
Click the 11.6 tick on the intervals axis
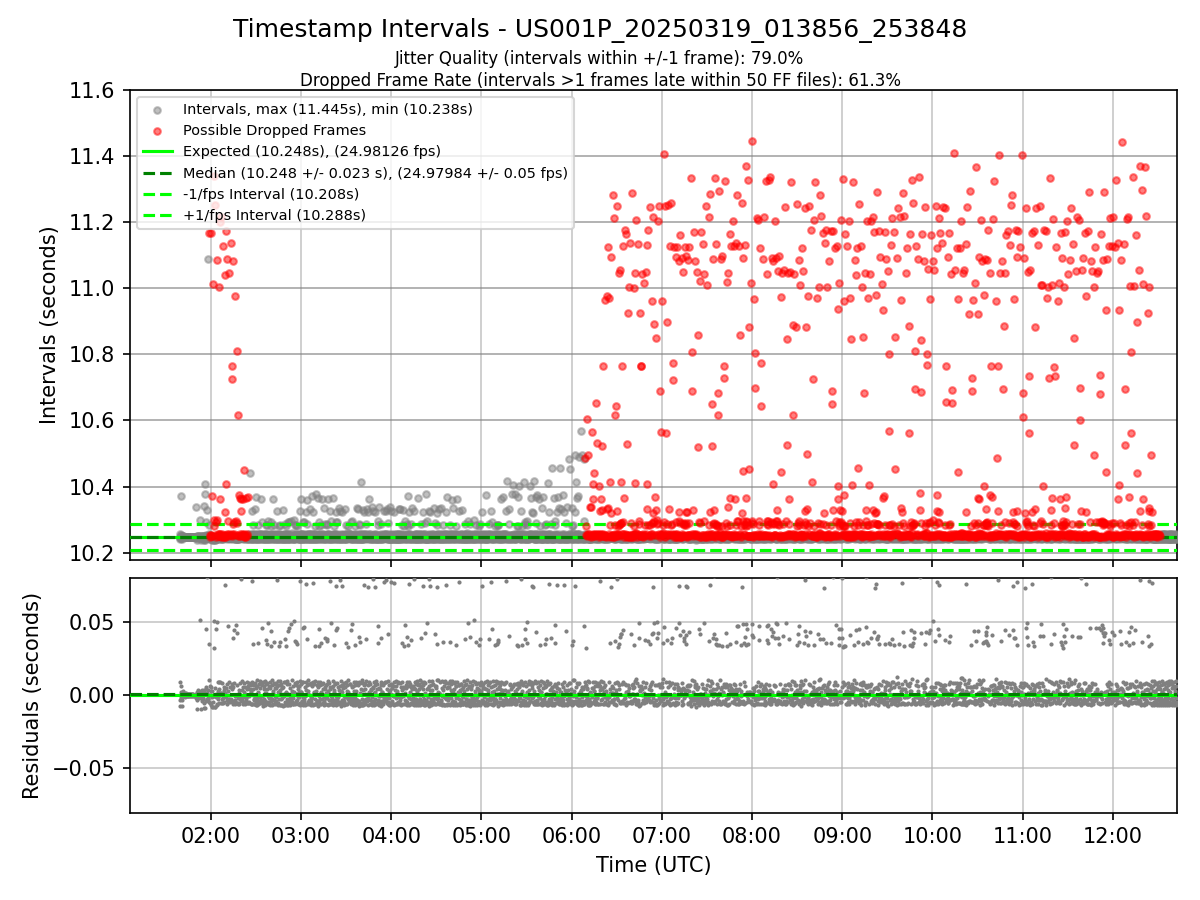(x=93, y=90)
